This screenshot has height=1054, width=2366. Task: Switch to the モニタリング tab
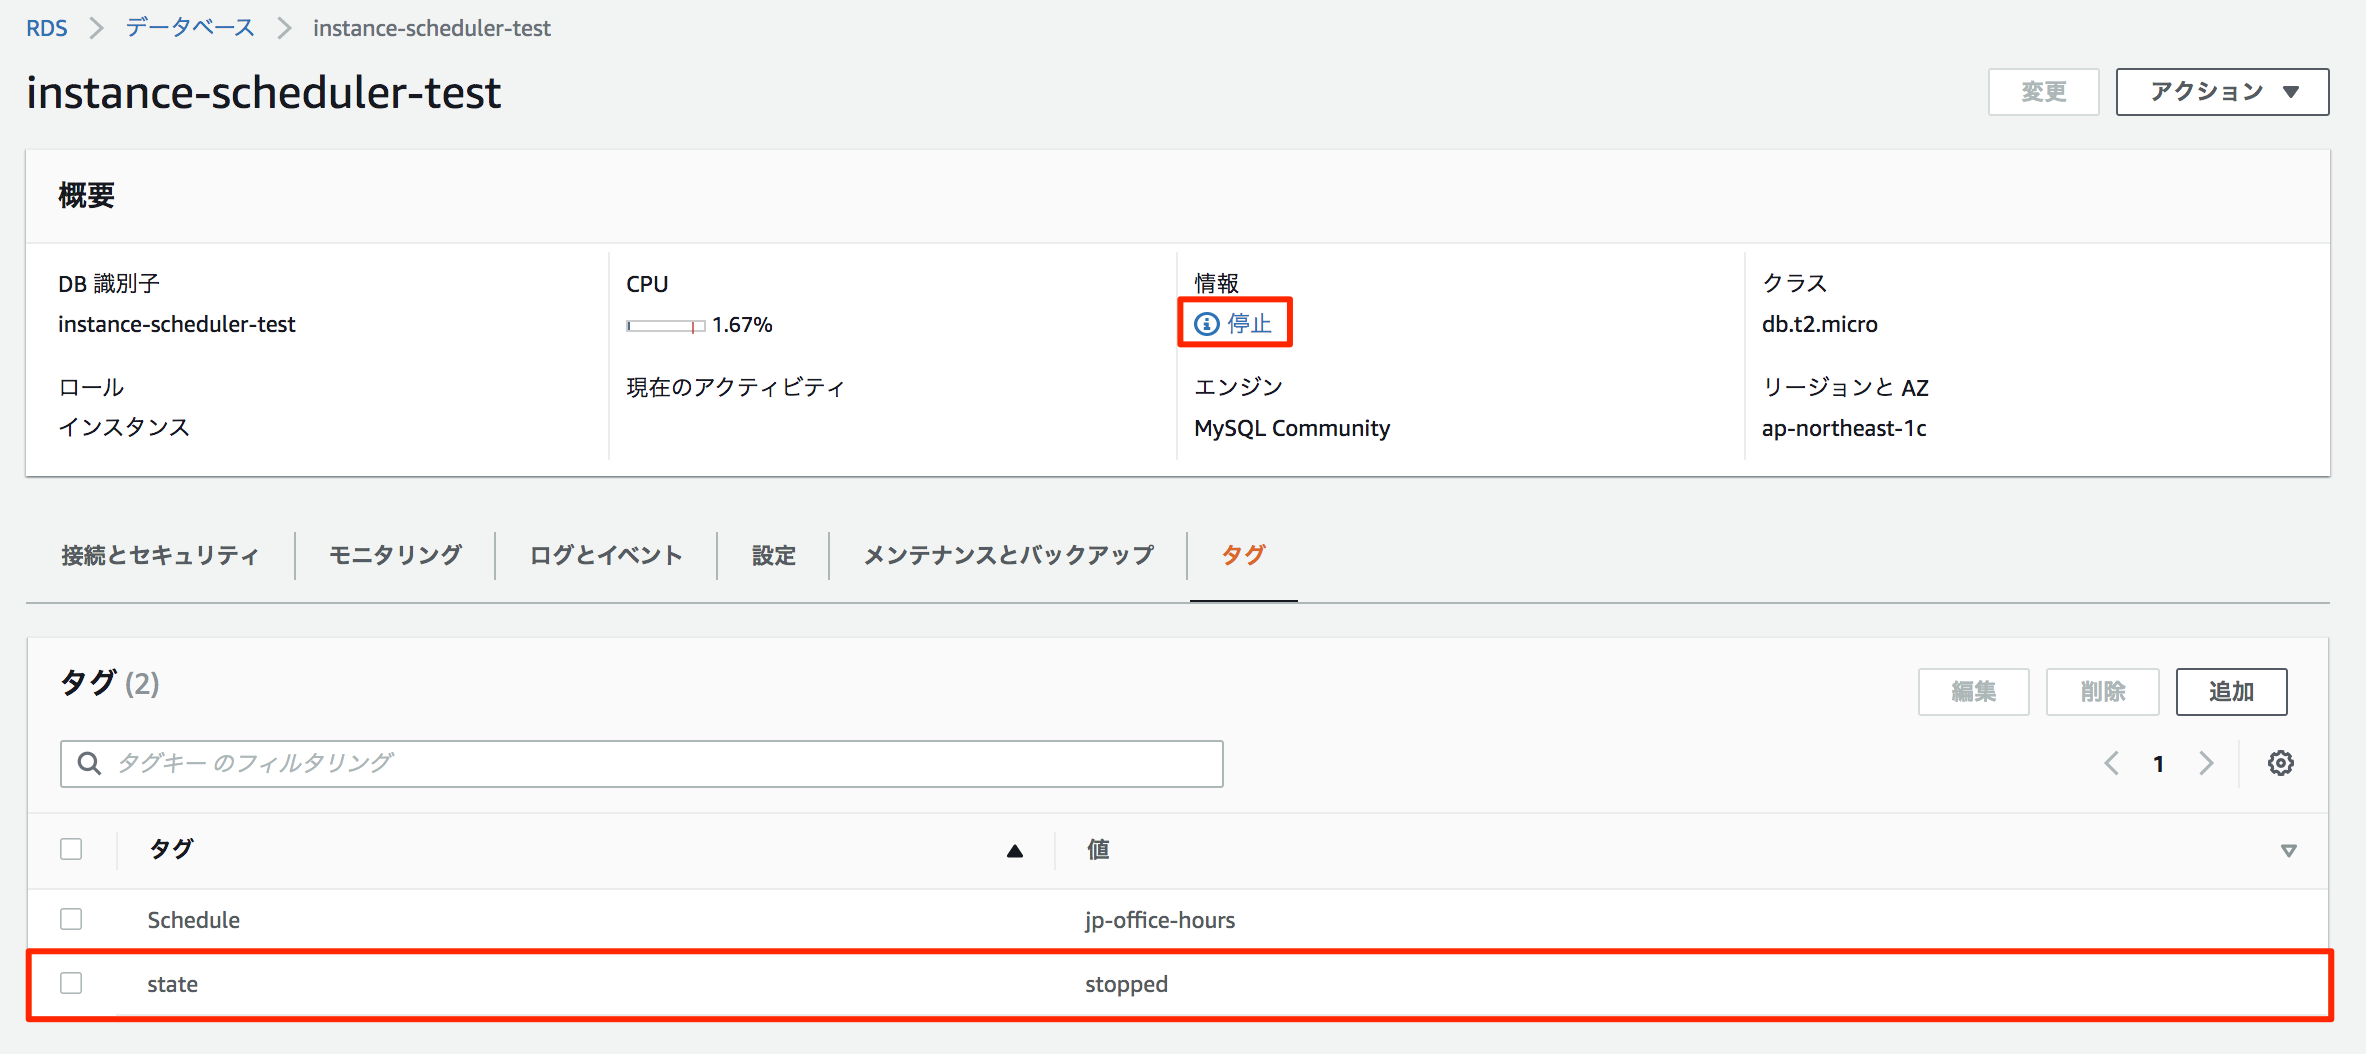click(393, 555)
